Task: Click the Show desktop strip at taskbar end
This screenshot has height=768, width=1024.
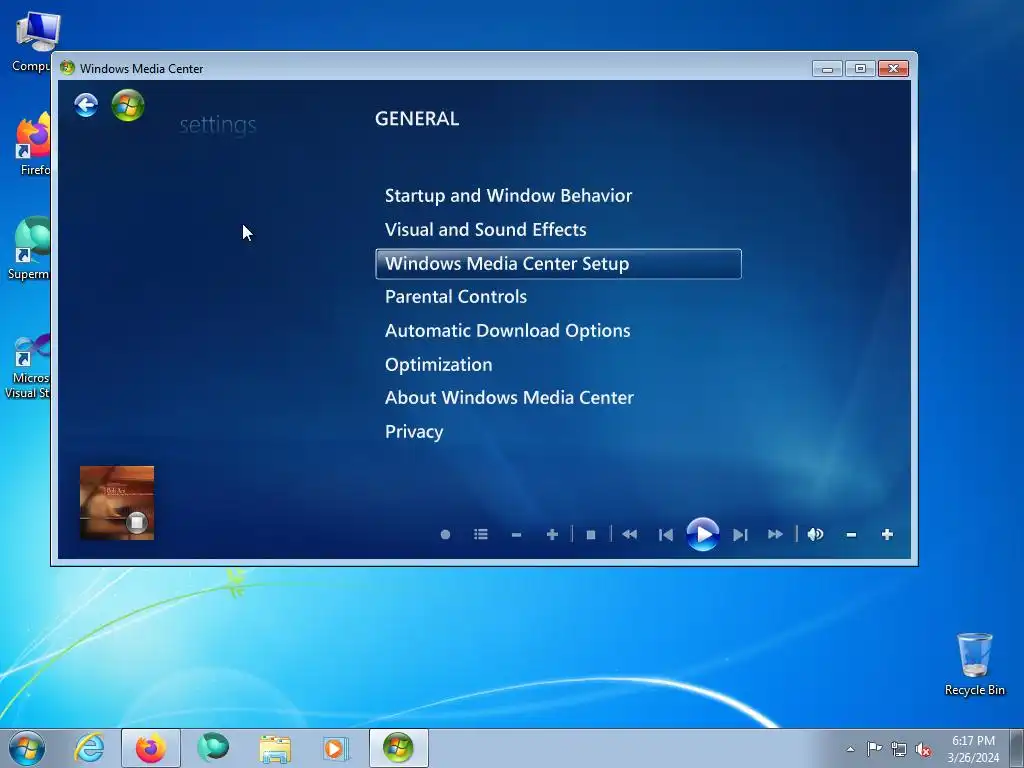Action: click(1017, 749)
